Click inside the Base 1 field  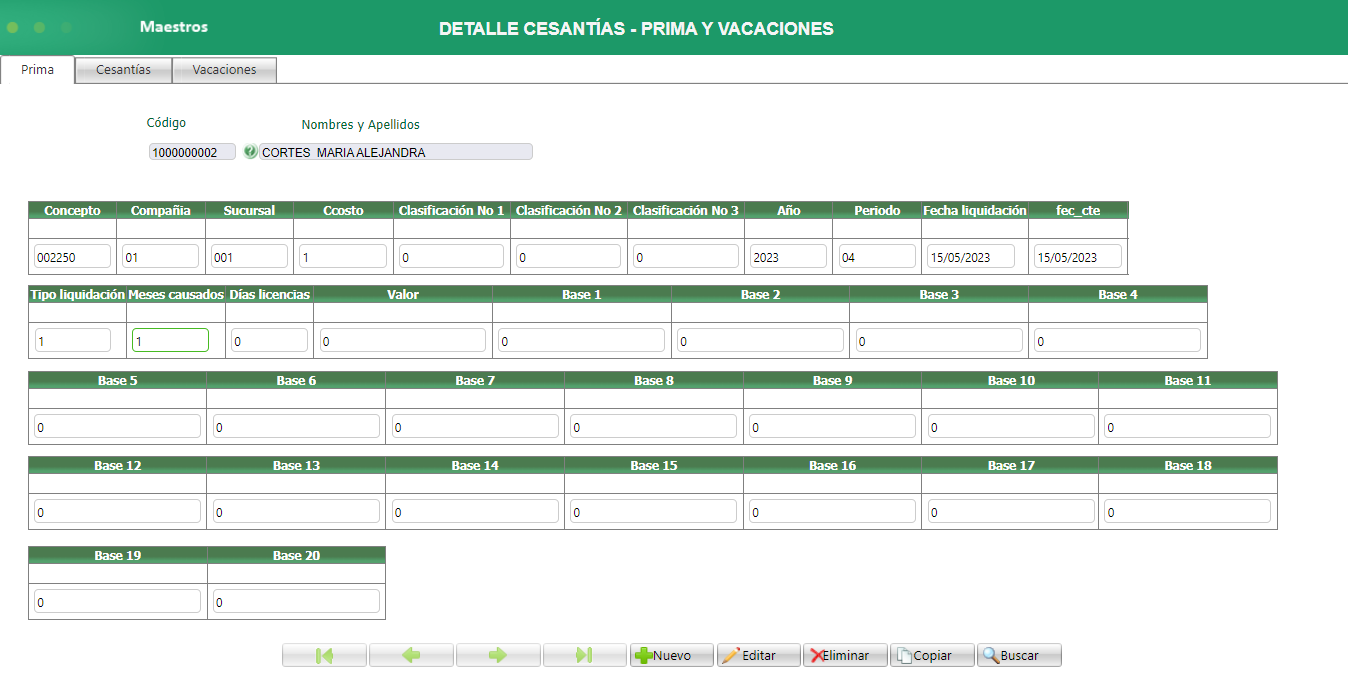[x=582, y=339]
